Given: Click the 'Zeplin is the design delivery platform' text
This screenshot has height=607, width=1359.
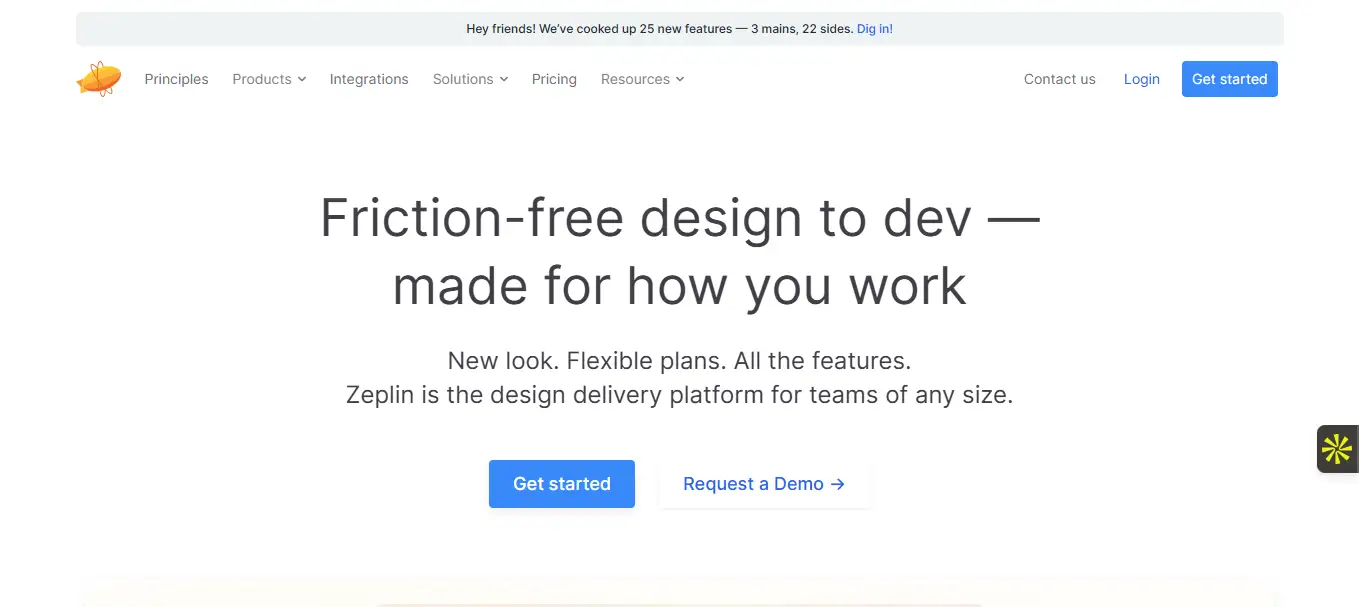Looking at the screenshot, I should pos(679,394).
